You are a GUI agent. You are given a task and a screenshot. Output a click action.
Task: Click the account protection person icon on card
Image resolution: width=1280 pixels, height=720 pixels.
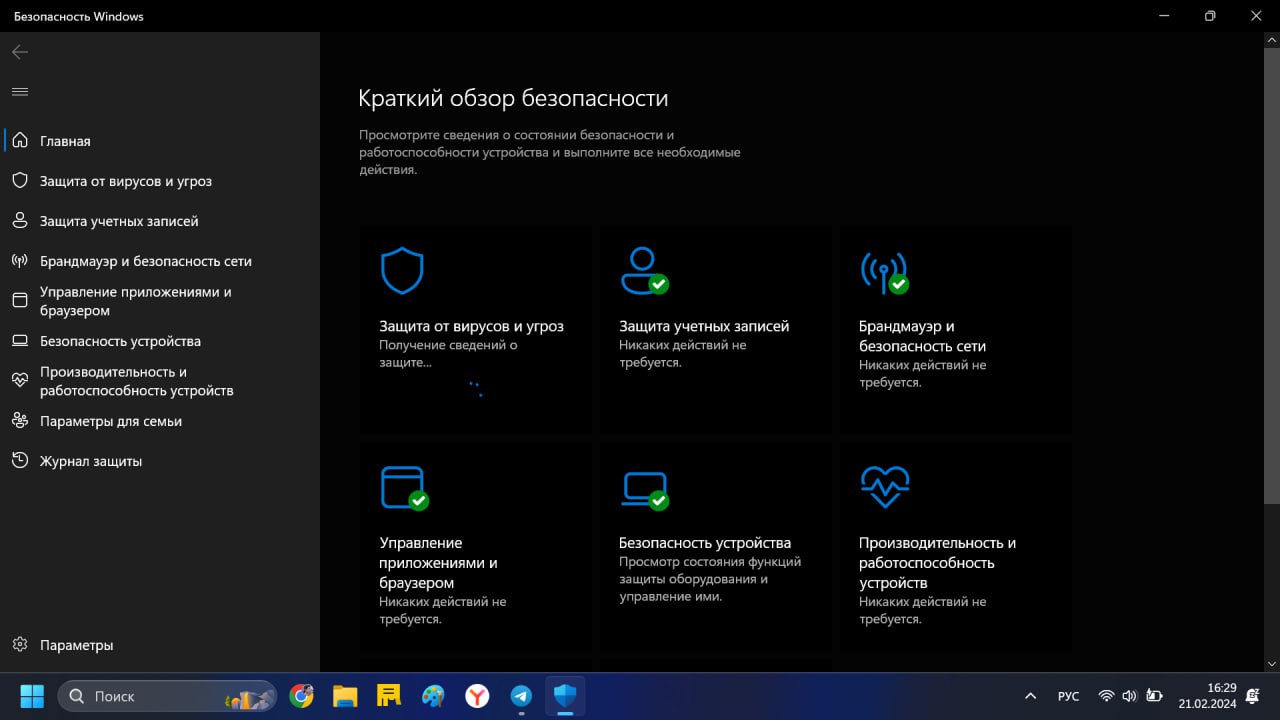pos(644,271)
